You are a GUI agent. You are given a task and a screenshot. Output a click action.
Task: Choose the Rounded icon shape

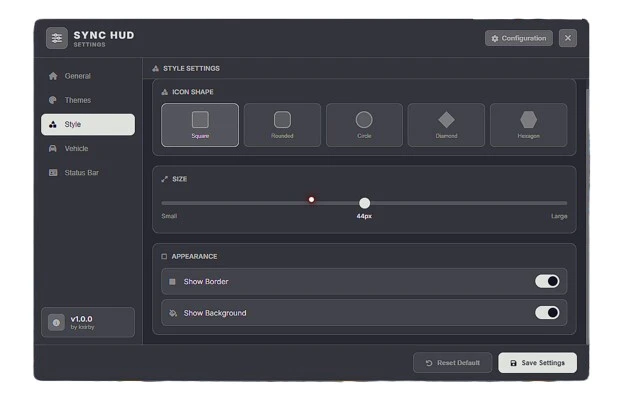(282, 125)
